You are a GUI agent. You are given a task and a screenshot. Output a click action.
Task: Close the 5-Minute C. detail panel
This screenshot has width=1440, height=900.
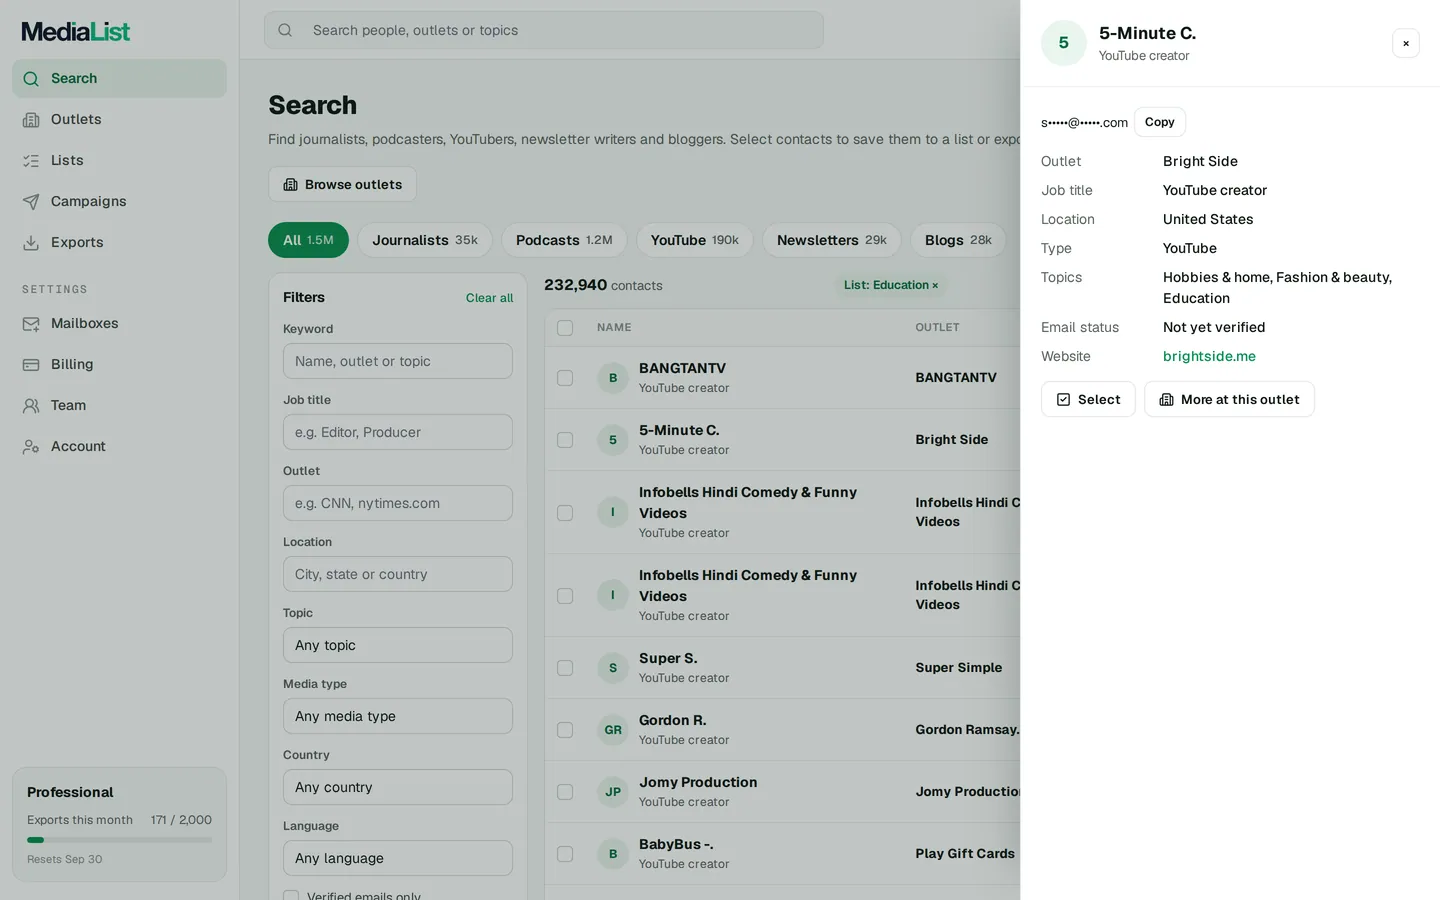click(1406, 43)
